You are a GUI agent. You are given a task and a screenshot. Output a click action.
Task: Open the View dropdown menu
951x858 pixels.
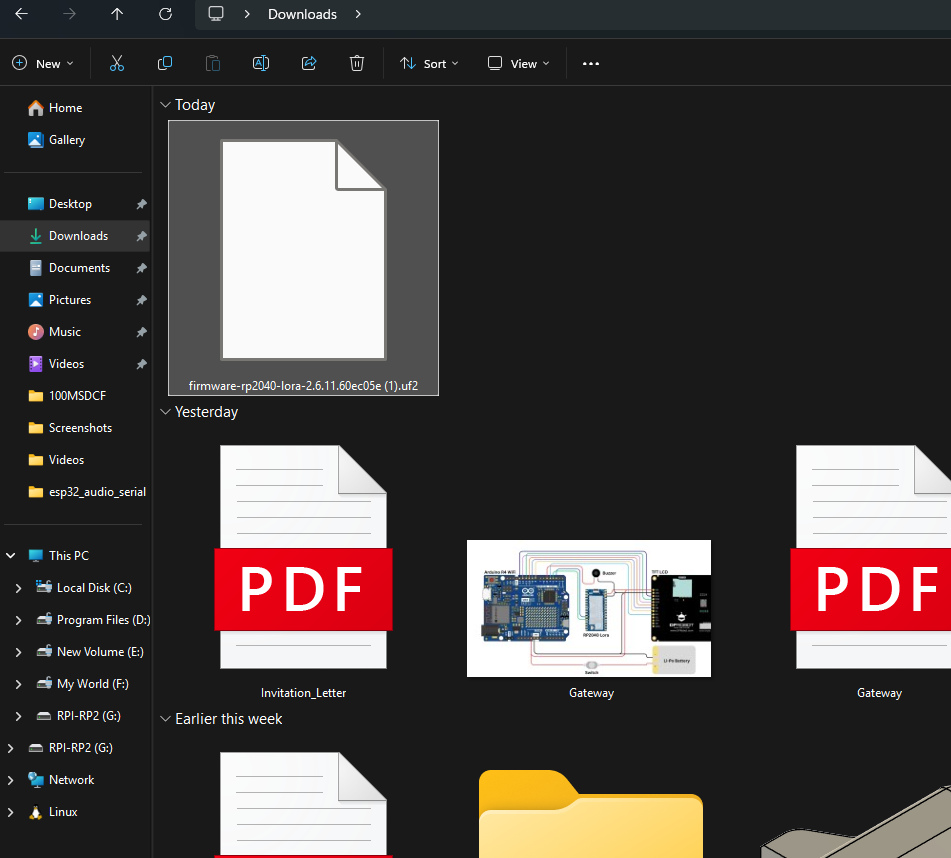[x=518, y=63]
